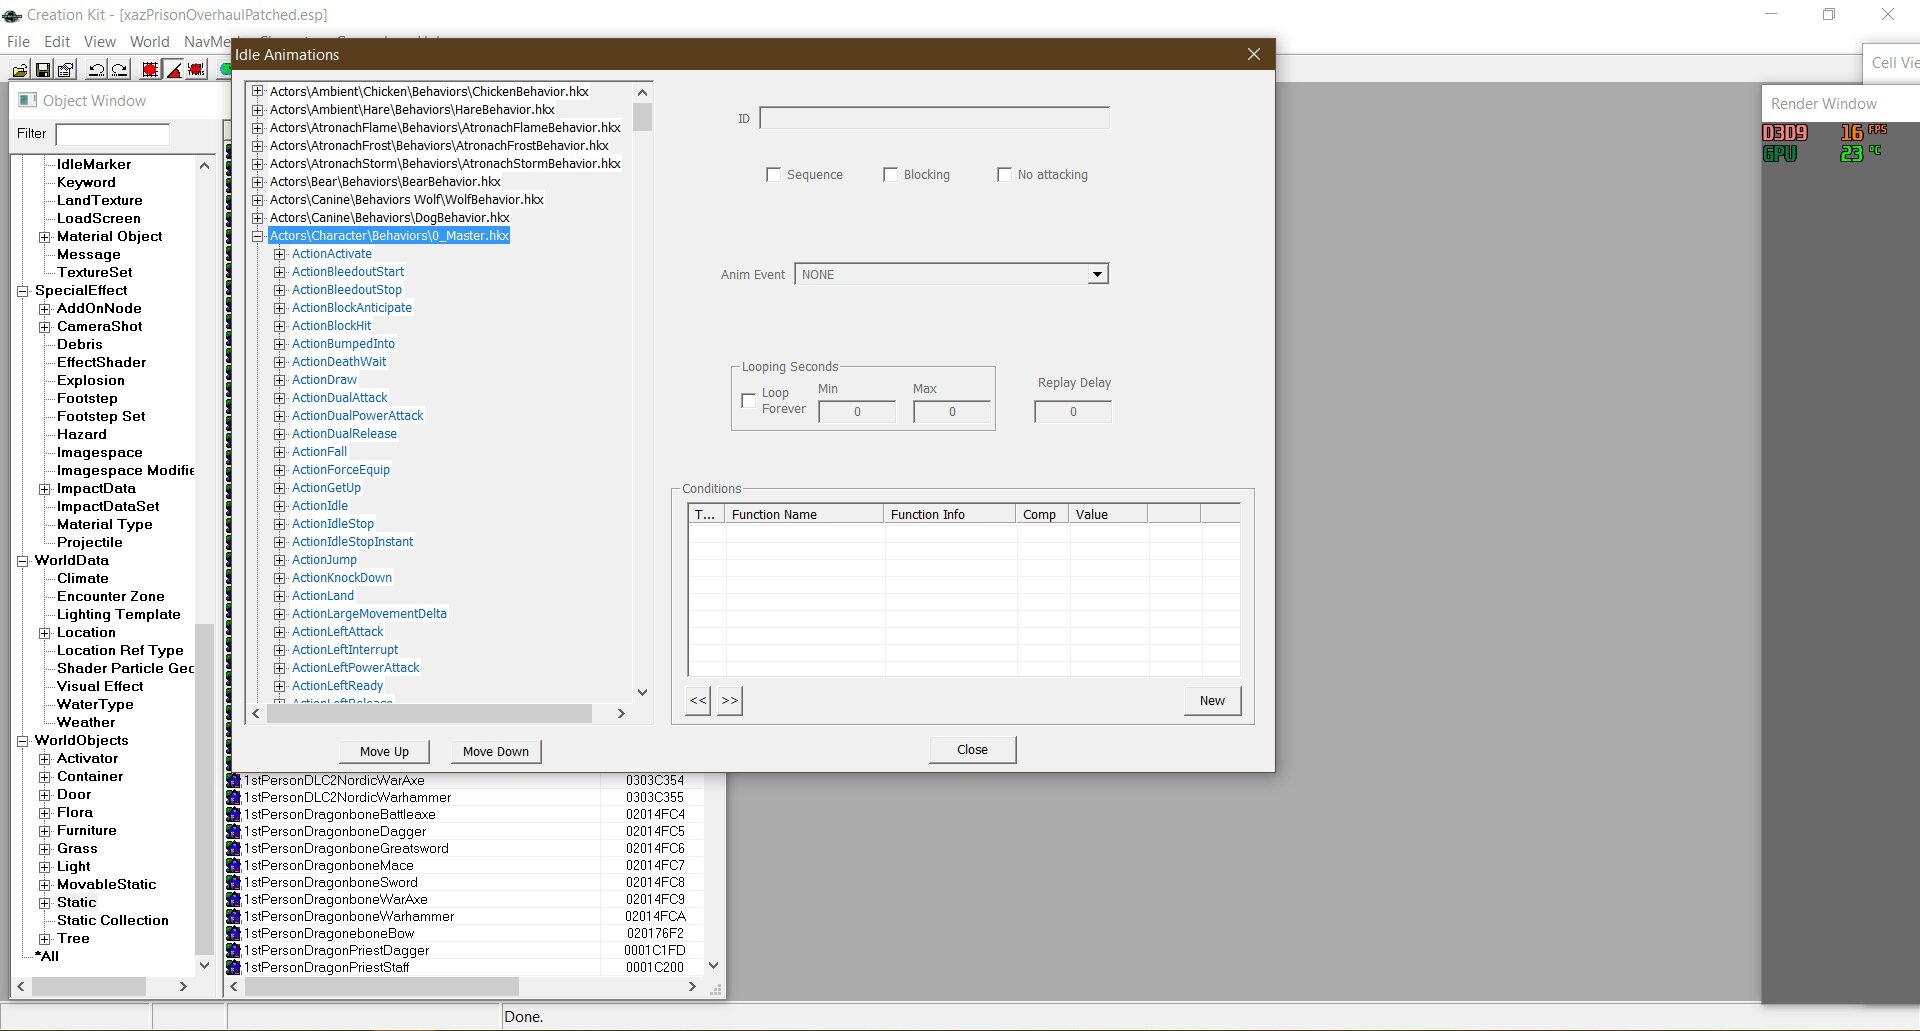
Task: Select Static Collection in Object Window
Action: [112, 920]
